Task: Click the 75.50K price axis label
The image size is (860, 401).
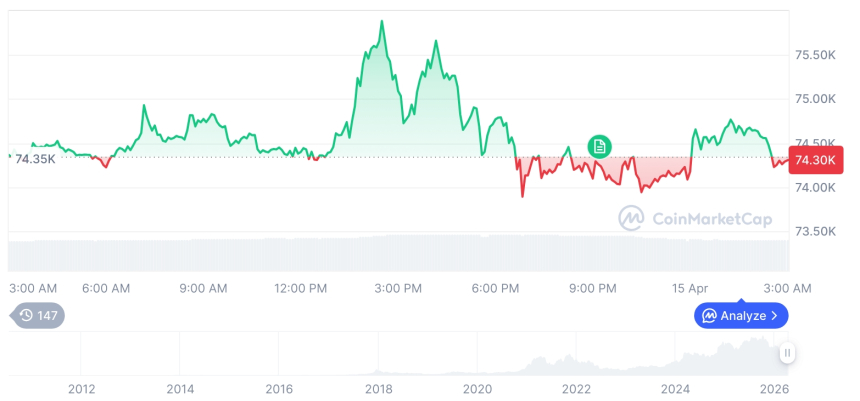Action: (x=814, y=55)
